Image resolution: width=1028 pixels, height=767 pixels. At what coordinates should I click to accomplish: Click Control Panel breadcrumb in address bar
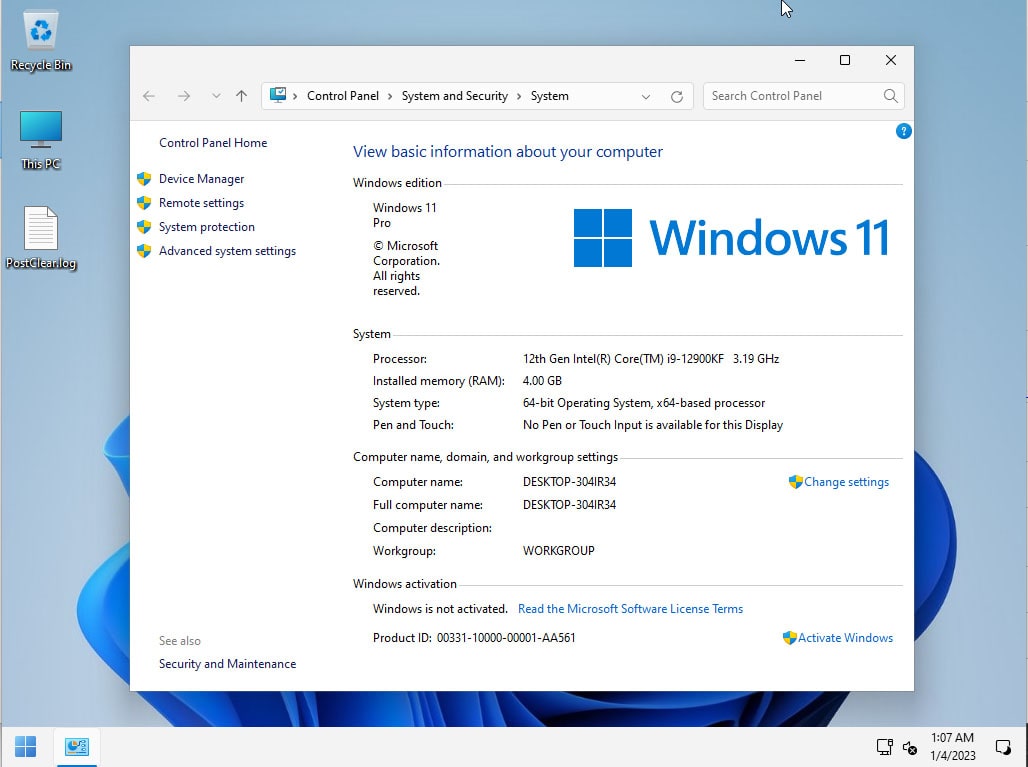[x=342, y=96]
